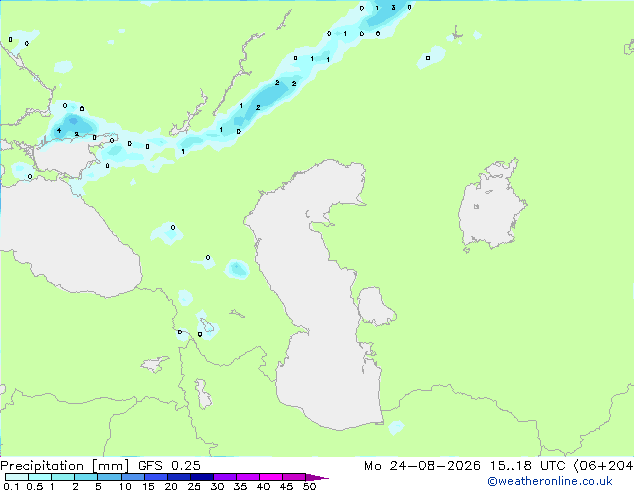634x490 pixels.
Task: Click the 0.1–0.5 mm legend swatch
Action: point(17,477)
